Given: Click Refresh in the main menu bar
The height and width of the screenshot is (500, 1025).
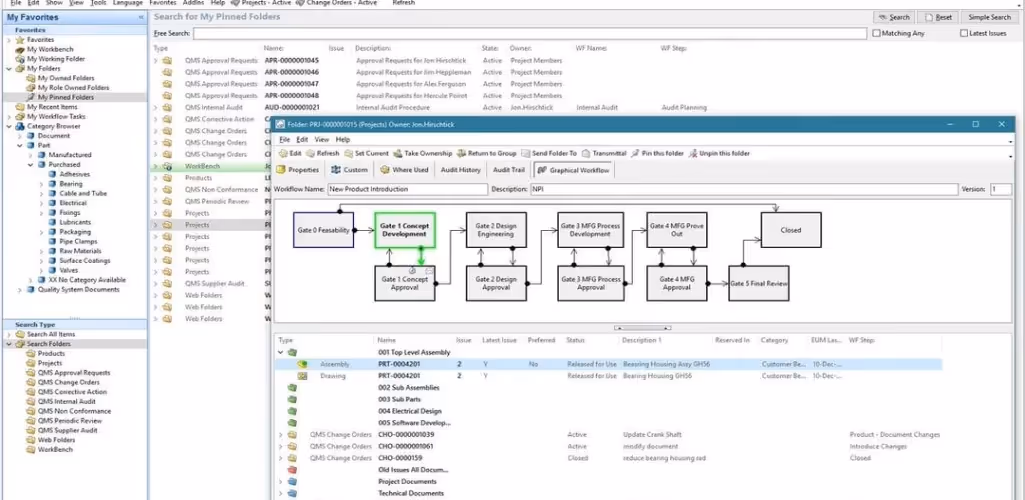Looking at the screenshot, I should pyautogui.click(x=403, y=3).
